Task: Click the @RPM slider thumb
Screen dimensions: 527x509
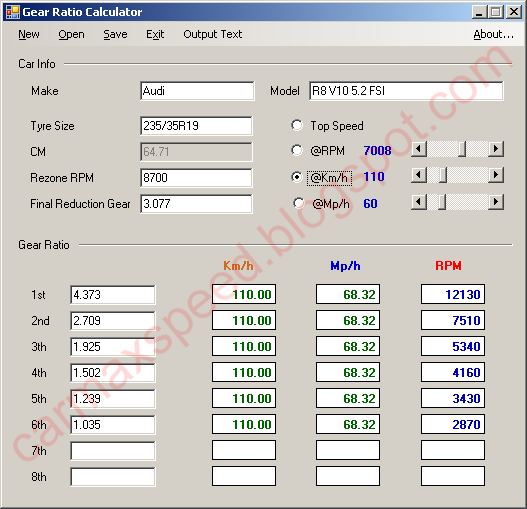Action: tap(462, 149)
